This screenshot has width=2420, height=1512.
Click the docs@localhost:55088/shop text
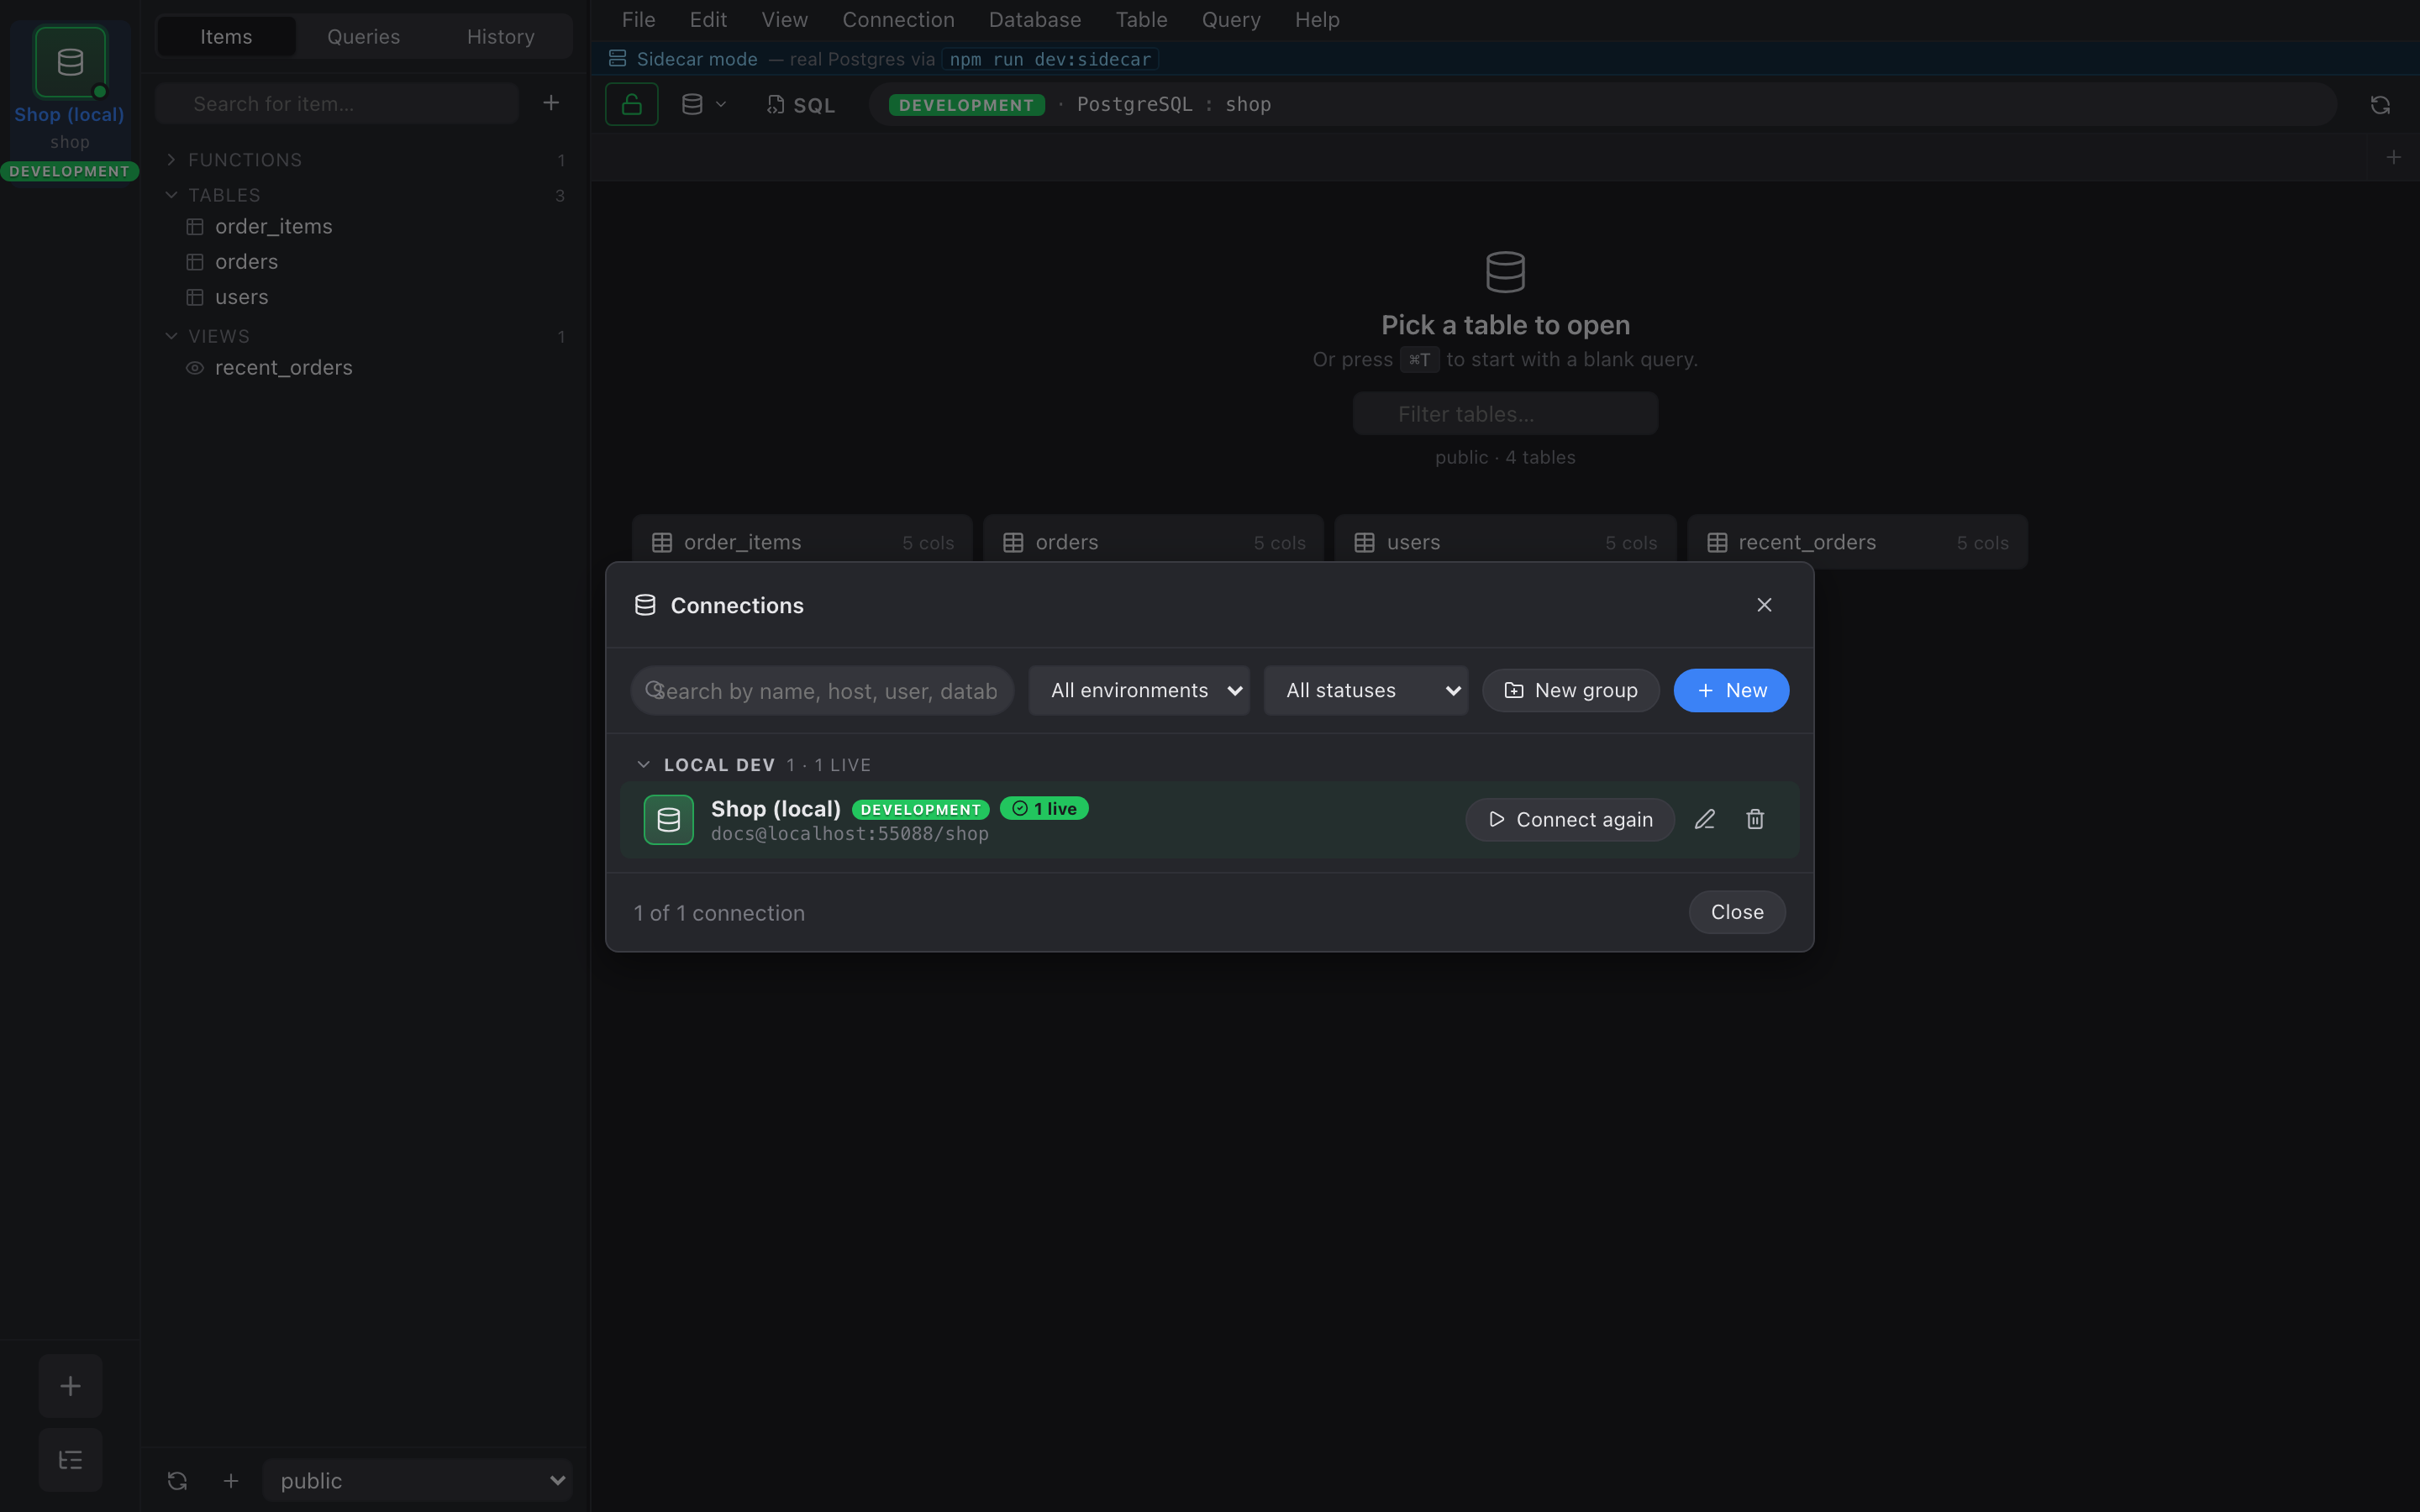click(850, 834)
